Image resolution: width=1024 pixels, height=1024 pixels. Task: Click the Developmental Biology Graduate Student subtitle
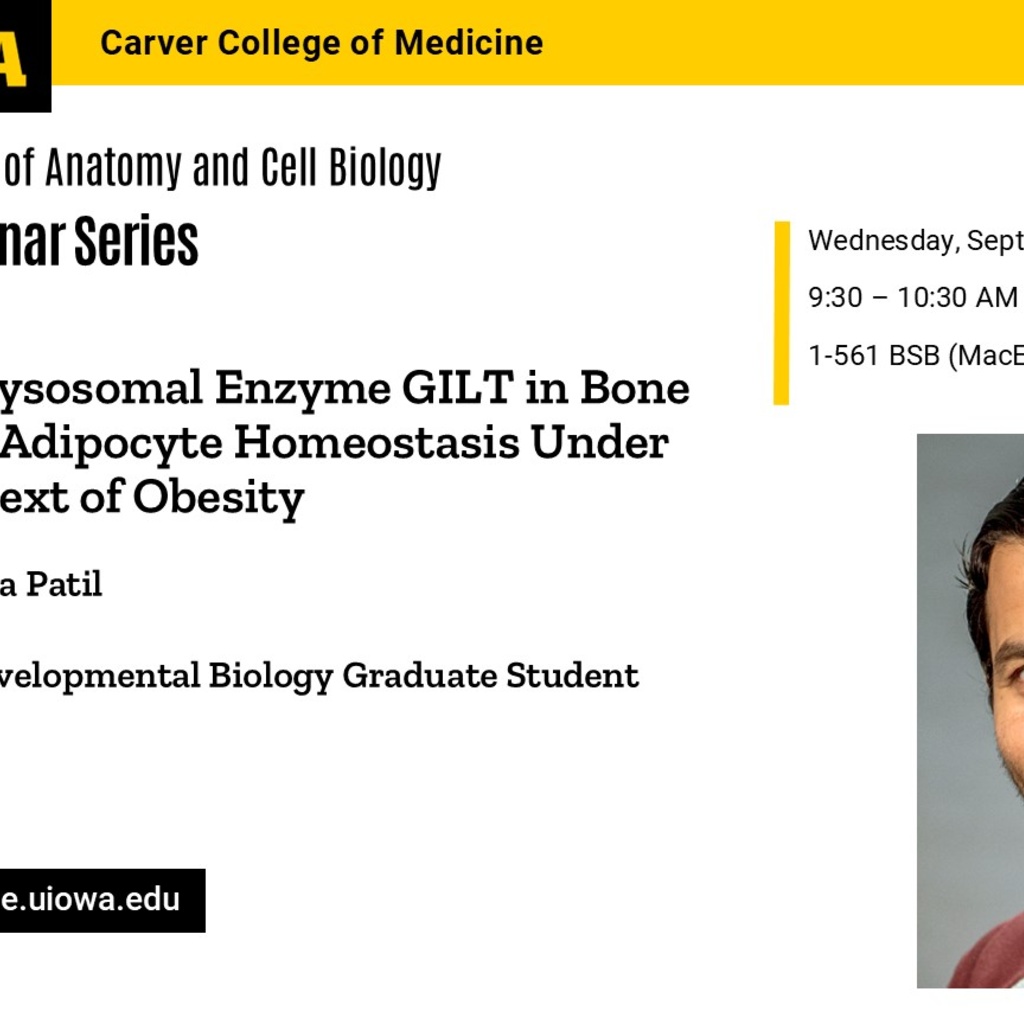click(319, 676)
